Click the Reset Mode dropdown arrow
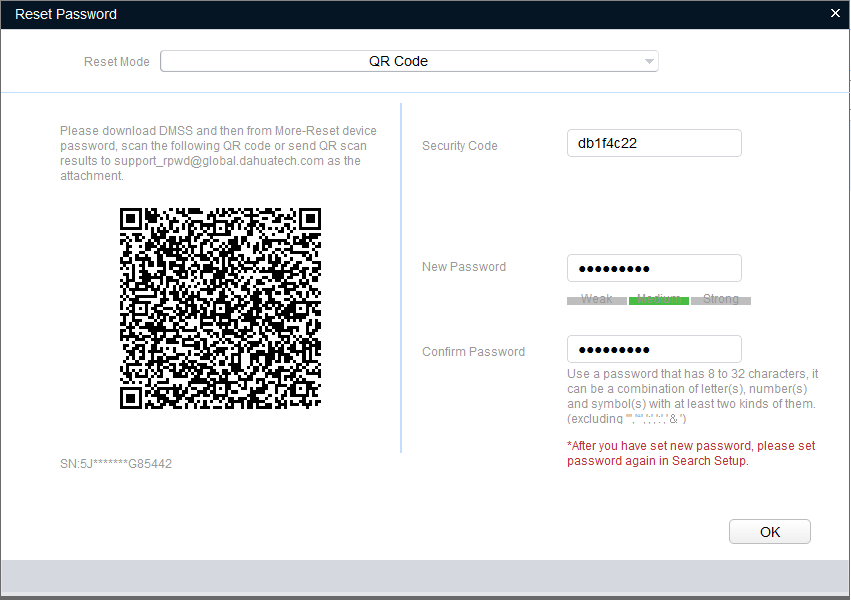Image resolution: width=851 pixels, height=601 pixels. tap(649, 62)
